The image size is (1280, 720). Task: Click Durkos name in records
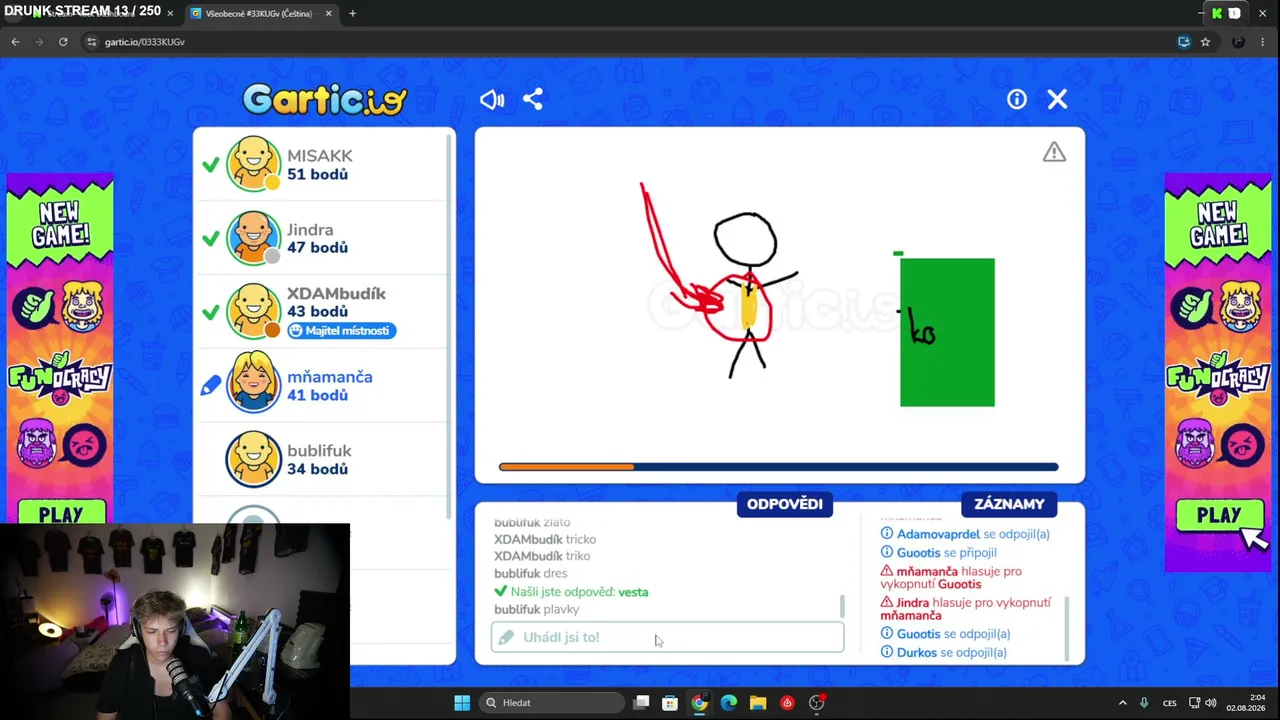pyautogui.click(x=917, y=653)
